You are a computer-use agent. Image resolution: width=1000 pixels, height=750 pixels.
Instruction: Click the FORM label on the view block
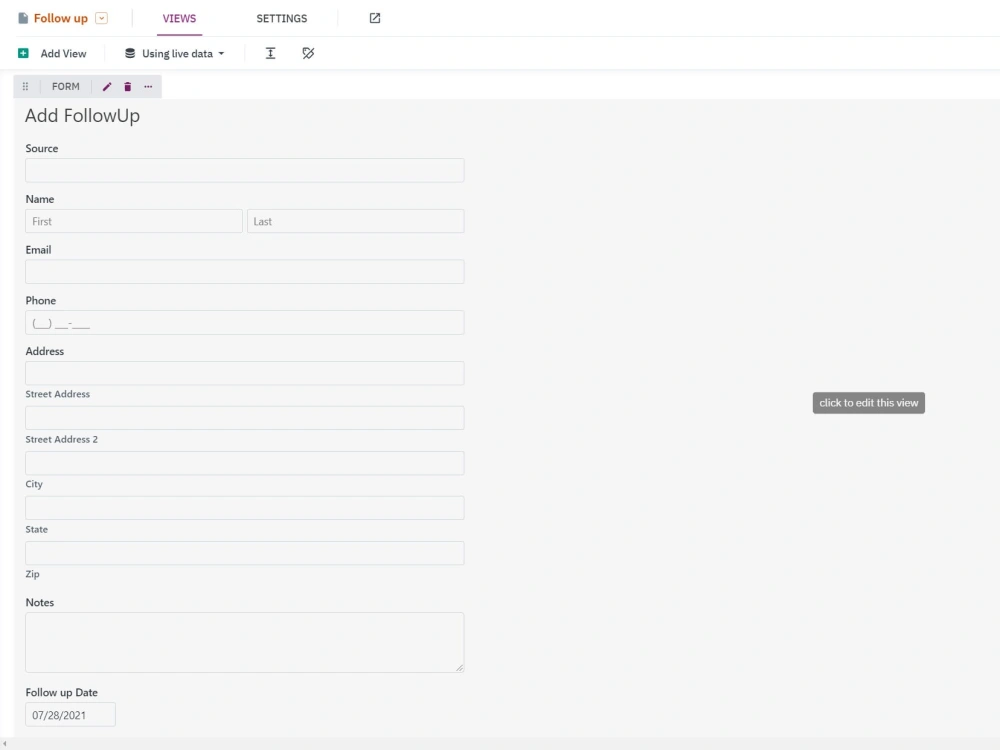point(65,86)
